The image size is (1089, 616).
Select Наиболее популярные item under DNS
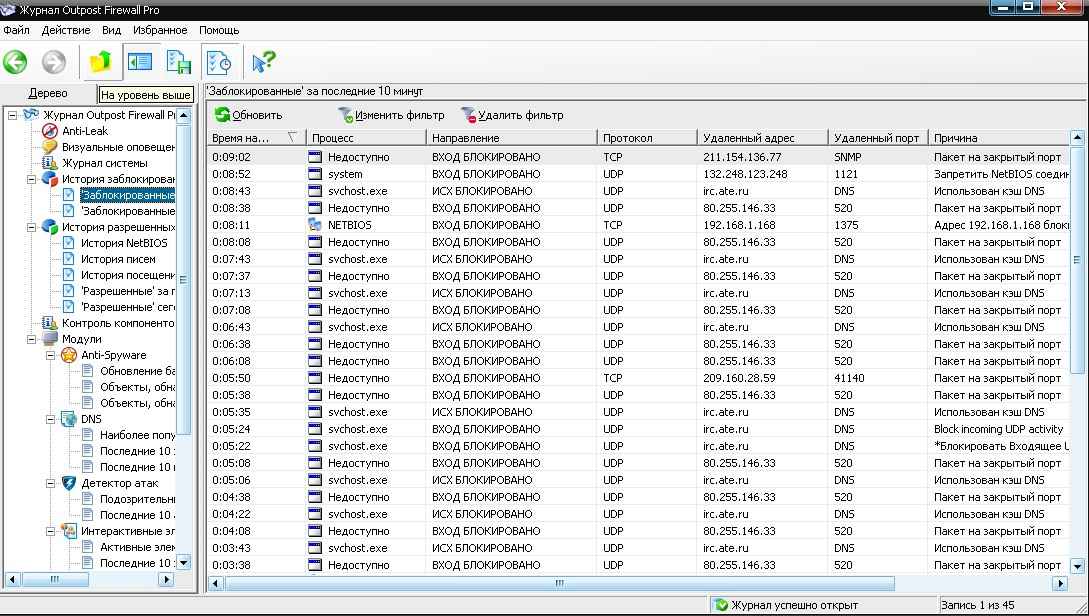tap(138, 435)
